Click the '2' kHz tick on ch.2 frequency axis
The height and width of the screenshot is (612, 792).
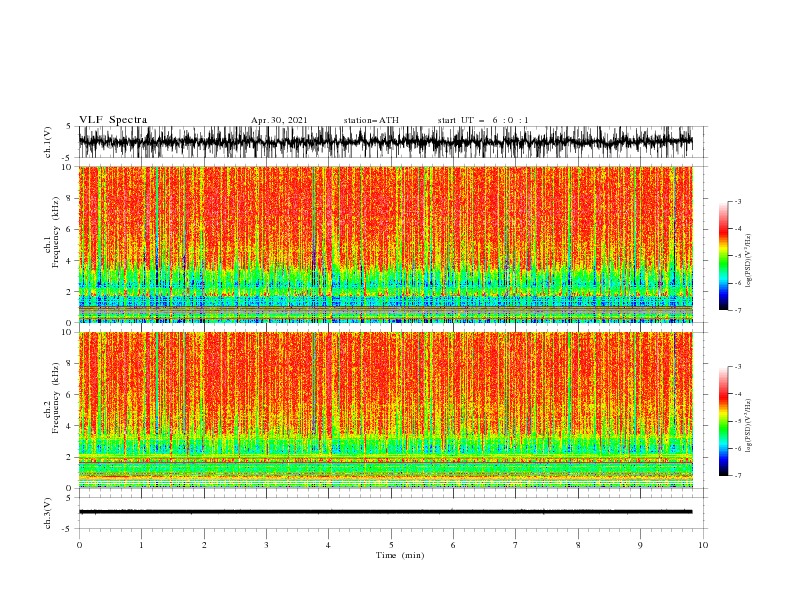point(70,457)
